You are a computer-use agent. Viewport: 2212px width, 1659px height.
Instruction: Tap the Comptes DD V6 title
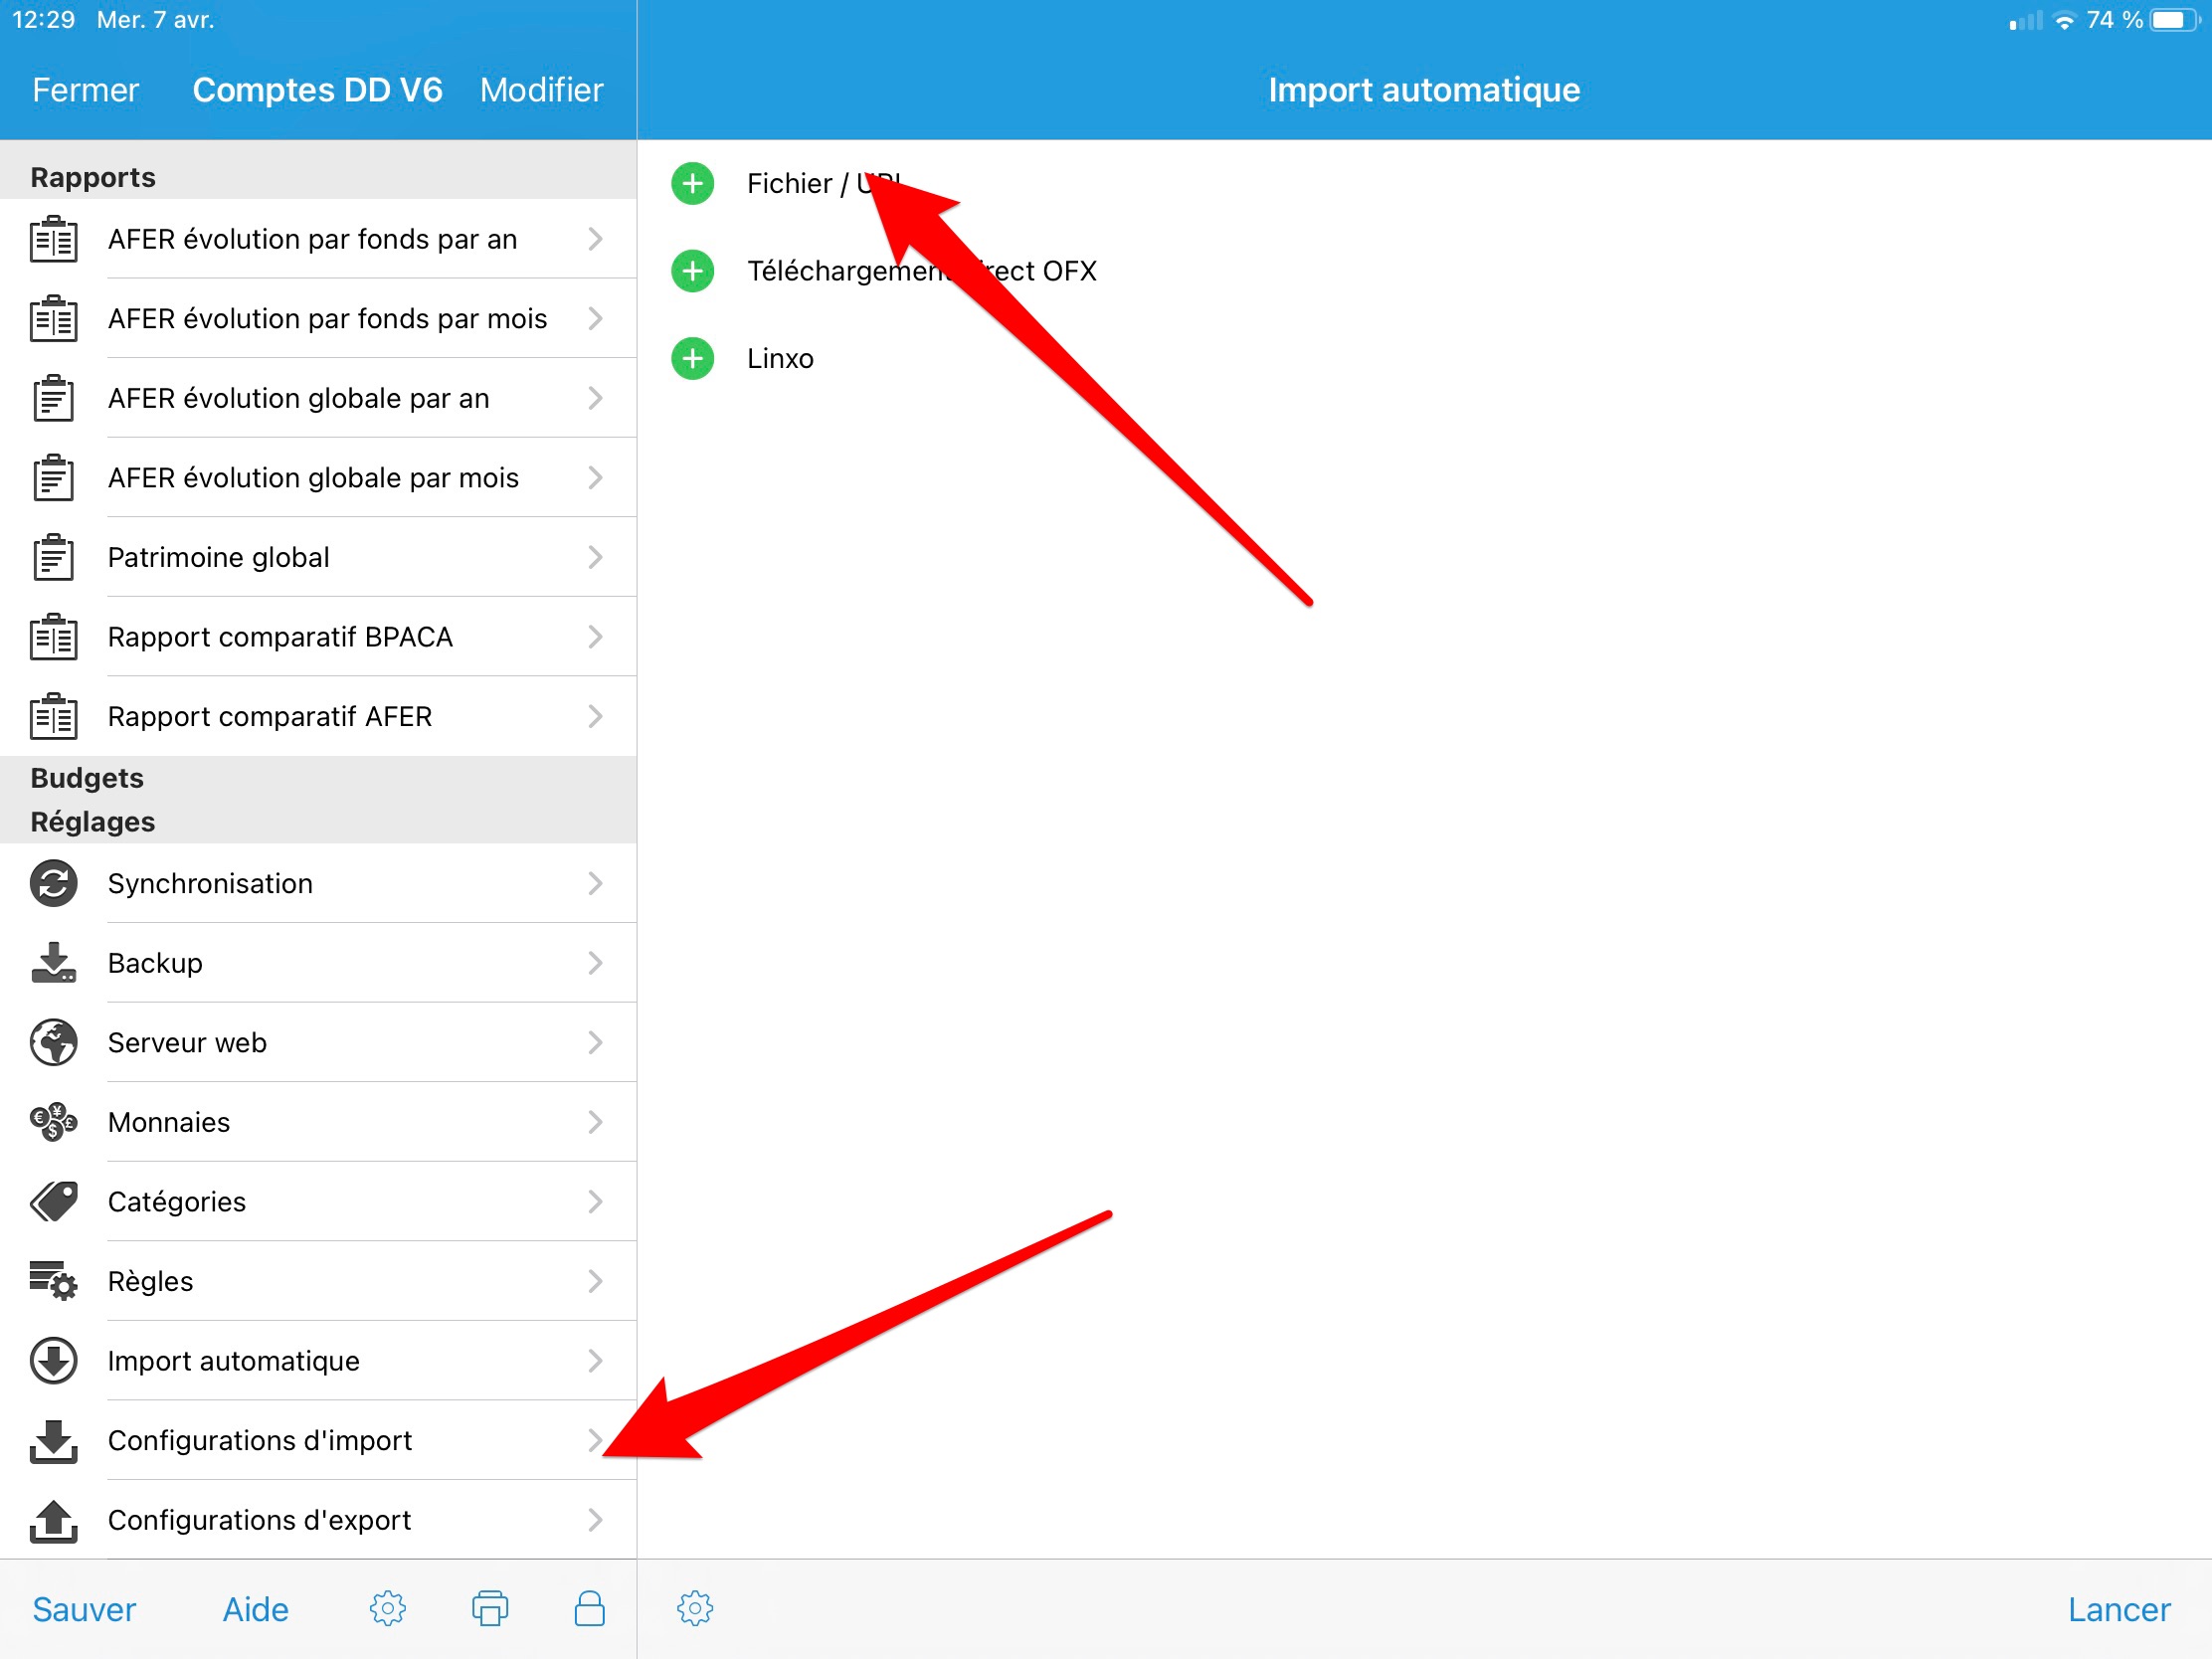click(317, 90)
